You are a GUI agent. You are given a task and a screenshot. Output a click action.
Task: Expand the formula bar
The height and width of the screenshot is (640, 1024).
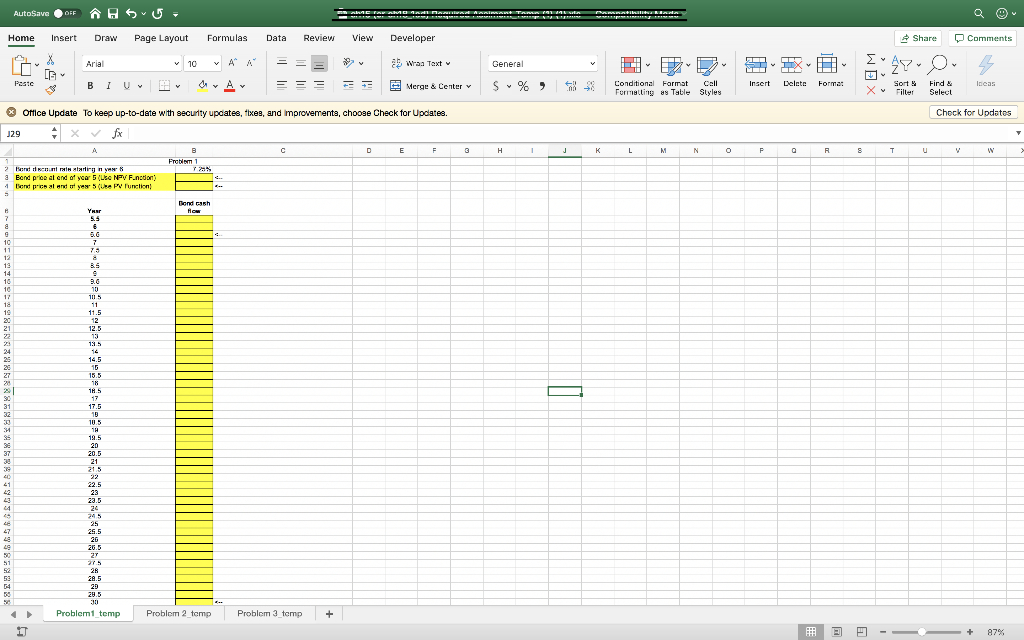(1018, 133)
